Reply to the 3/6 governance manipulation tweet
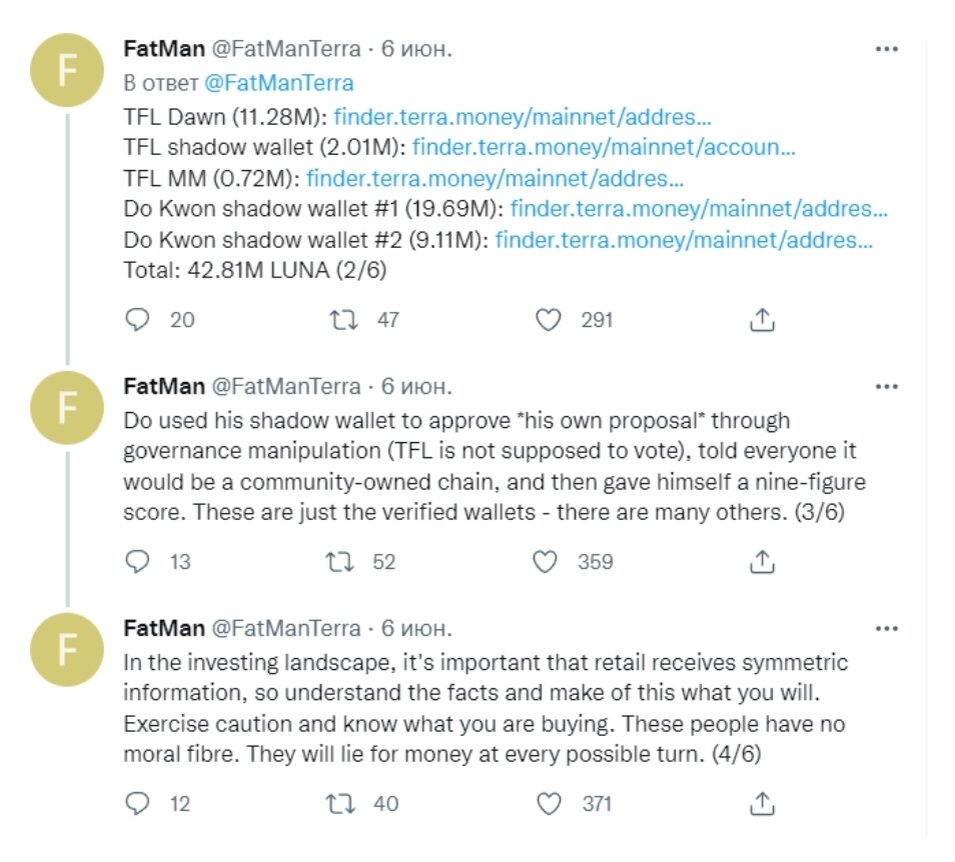 [137, 561]
